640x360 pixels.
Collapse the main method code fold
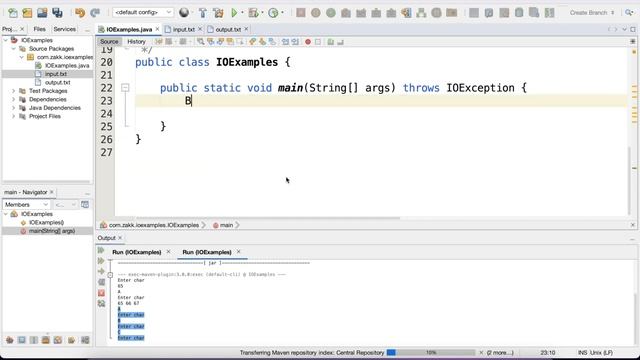[x=125, y=88]
